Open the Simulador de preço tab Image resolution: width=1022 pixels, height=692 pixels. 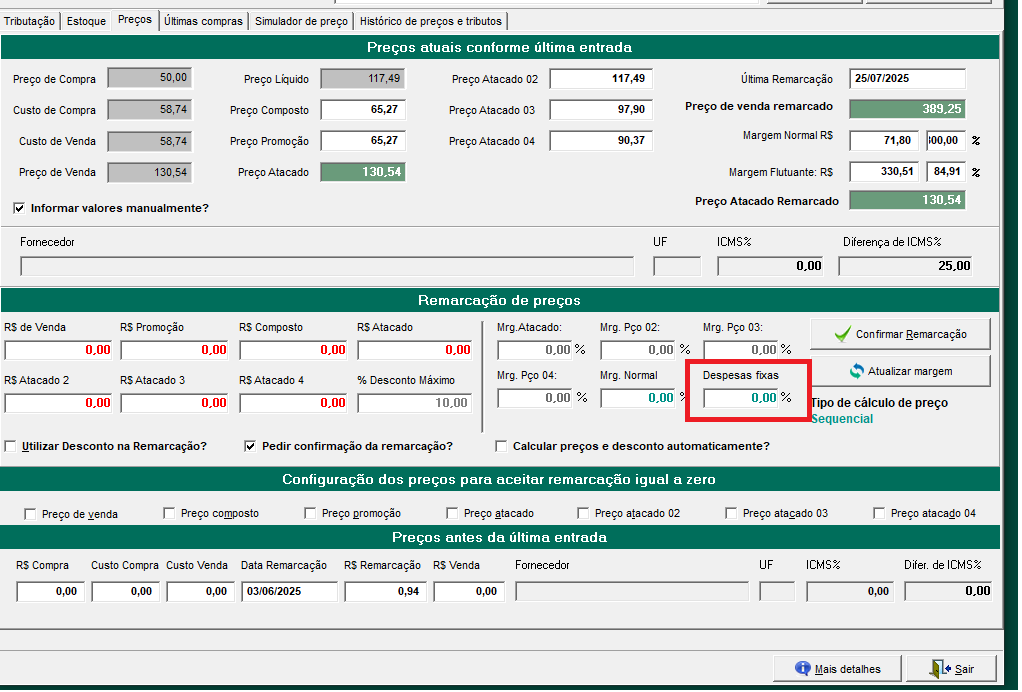coord(301,21)
